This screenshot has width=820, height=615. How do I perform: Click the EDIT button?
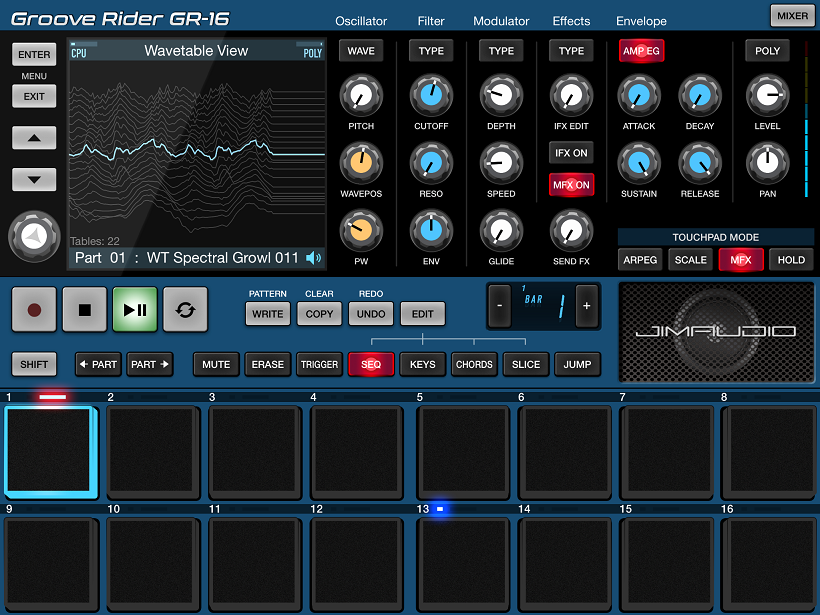coord(423,314)
